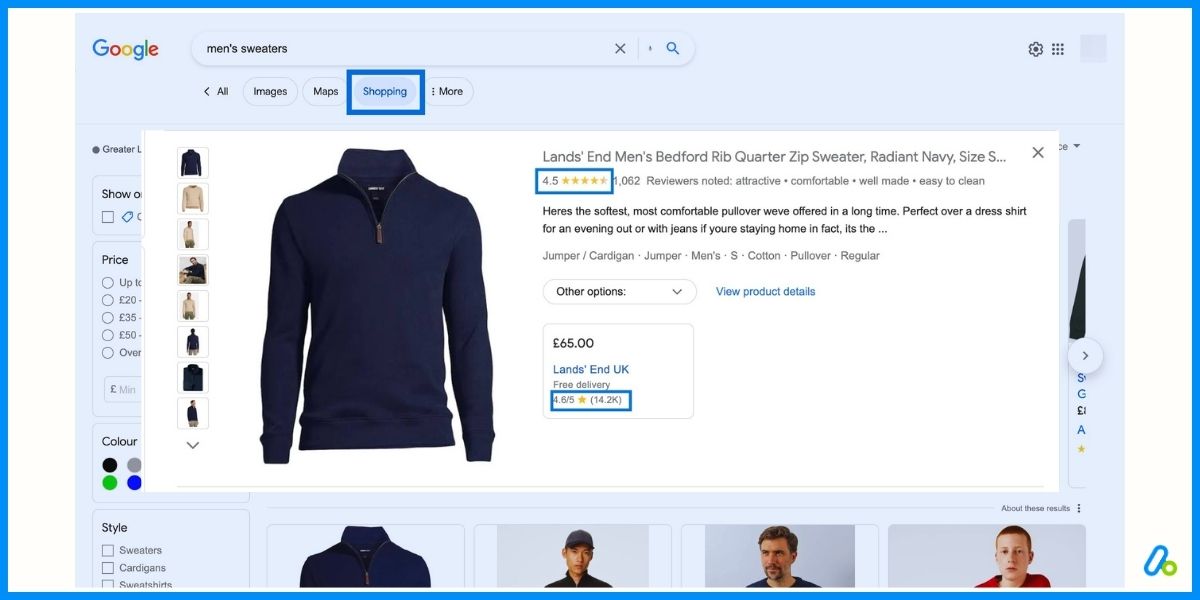1200x600 pixels.
Task: Click the About these results link
Action: (x=1035, y=508)
